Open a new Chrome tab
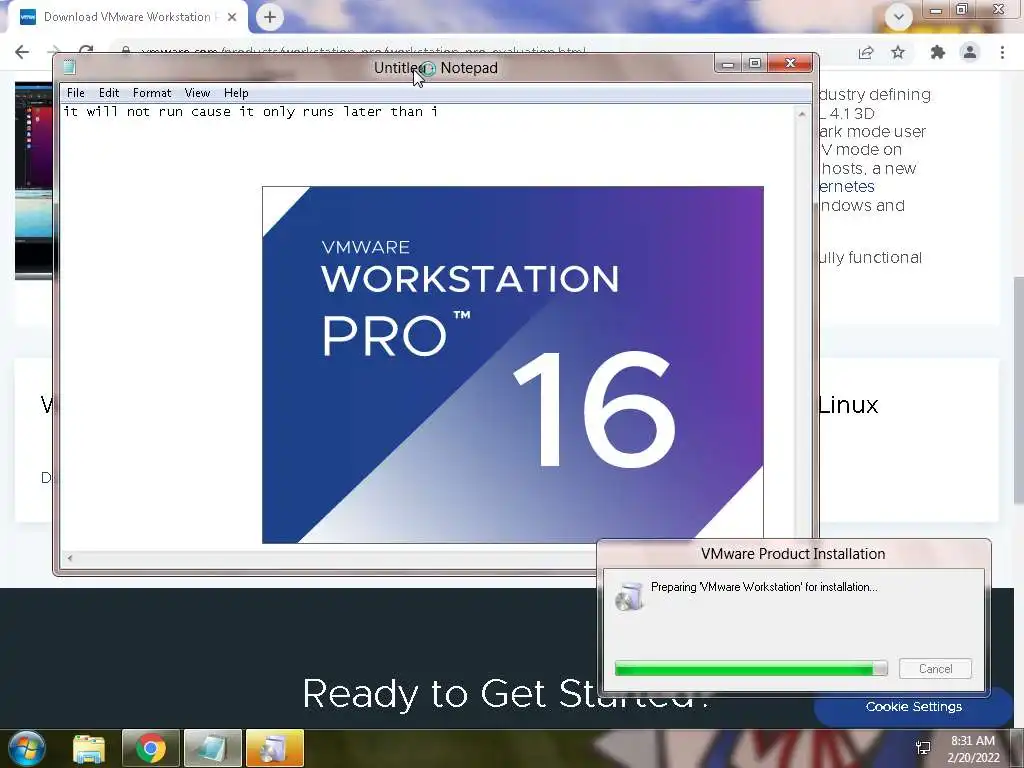This screenshot has height=768, width=1024. 270,17
